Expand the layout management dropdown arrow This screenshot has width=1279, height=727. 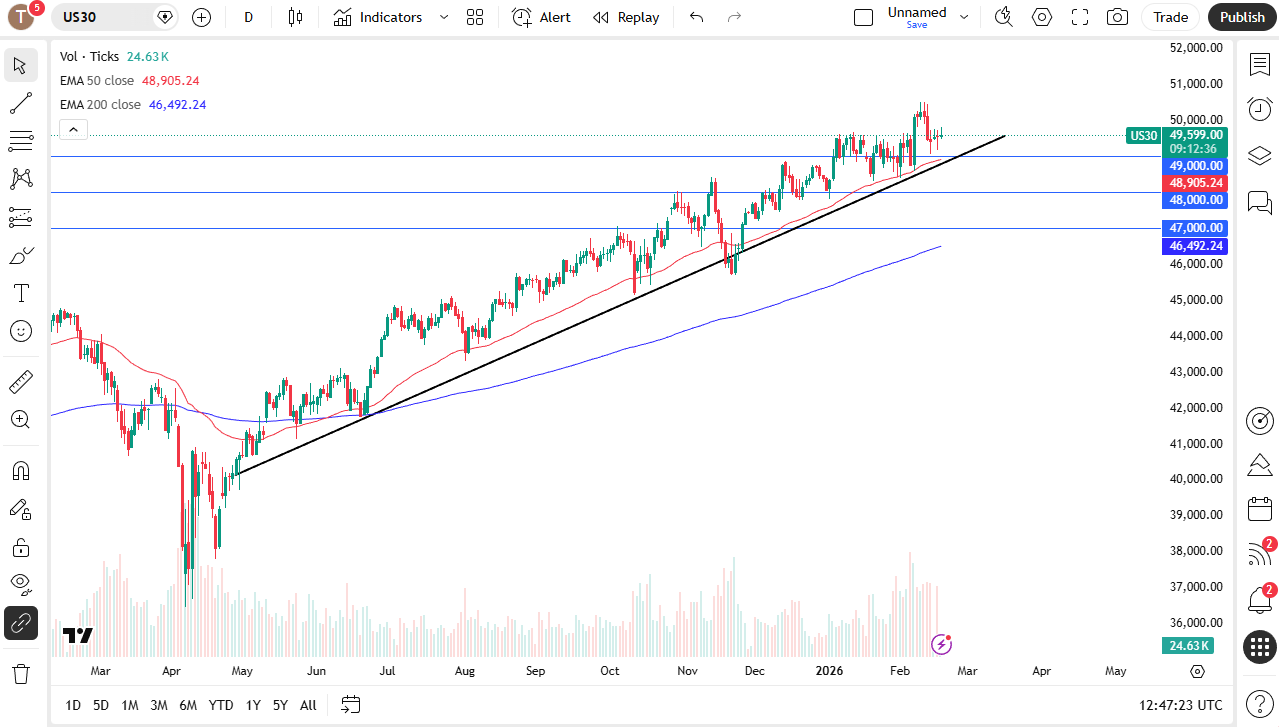point(964,17)
